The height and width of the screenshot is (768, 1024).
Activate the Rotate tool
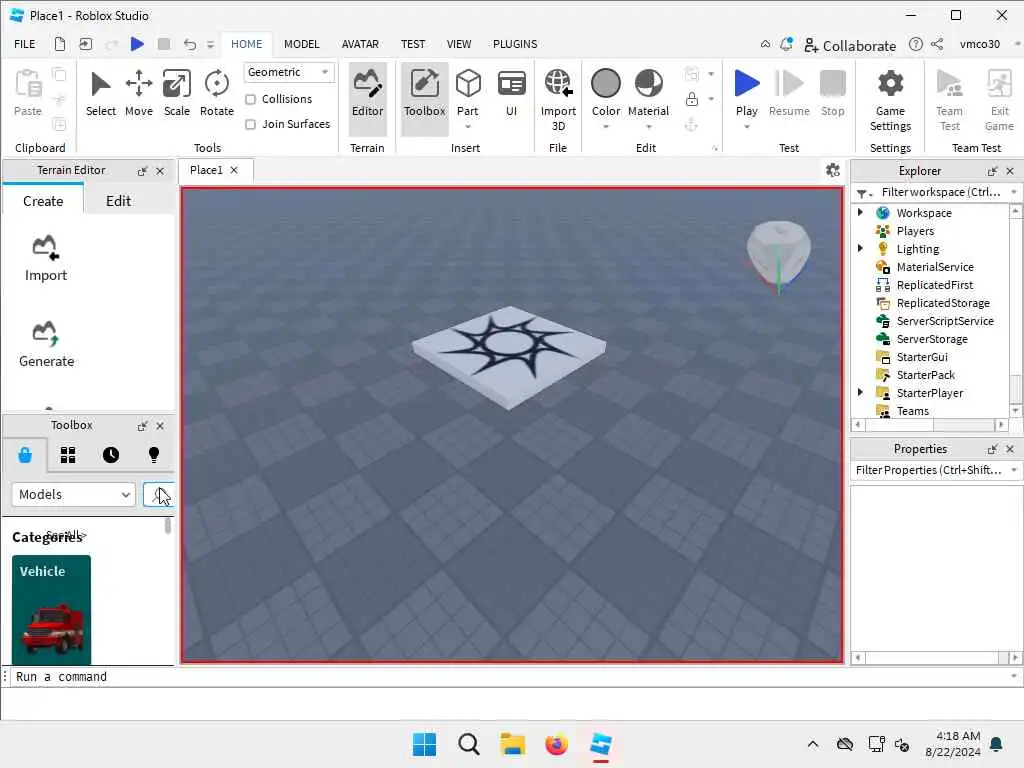(216, 94)
